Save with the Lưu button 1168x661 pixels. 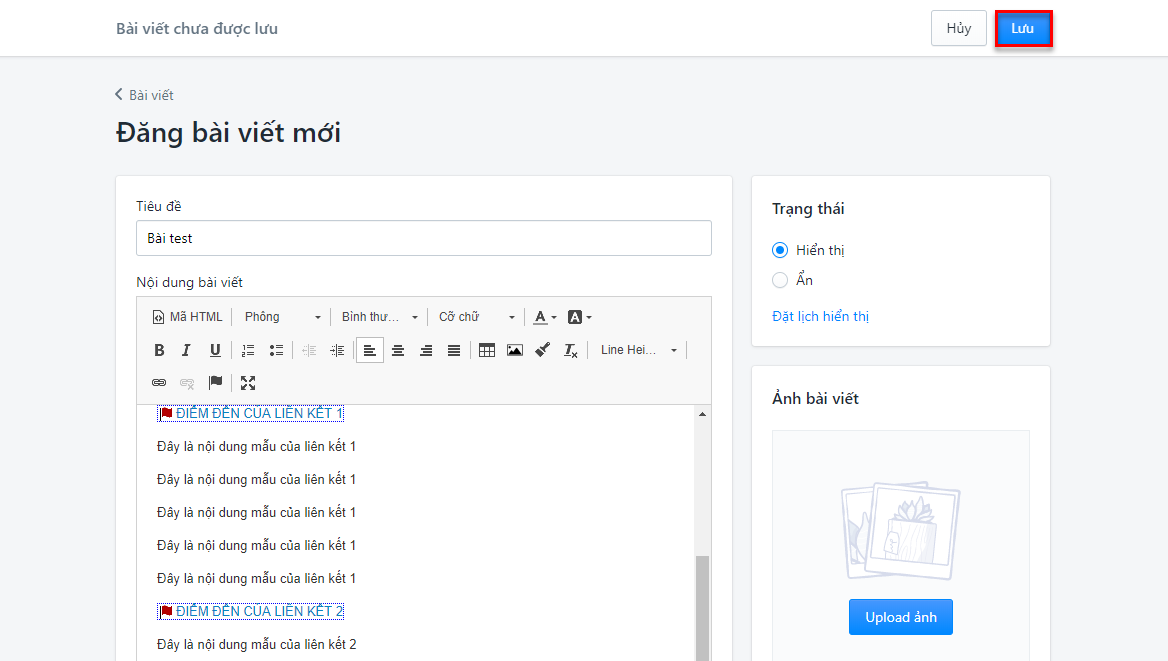pyautogui.click(x=1023, y=28)
